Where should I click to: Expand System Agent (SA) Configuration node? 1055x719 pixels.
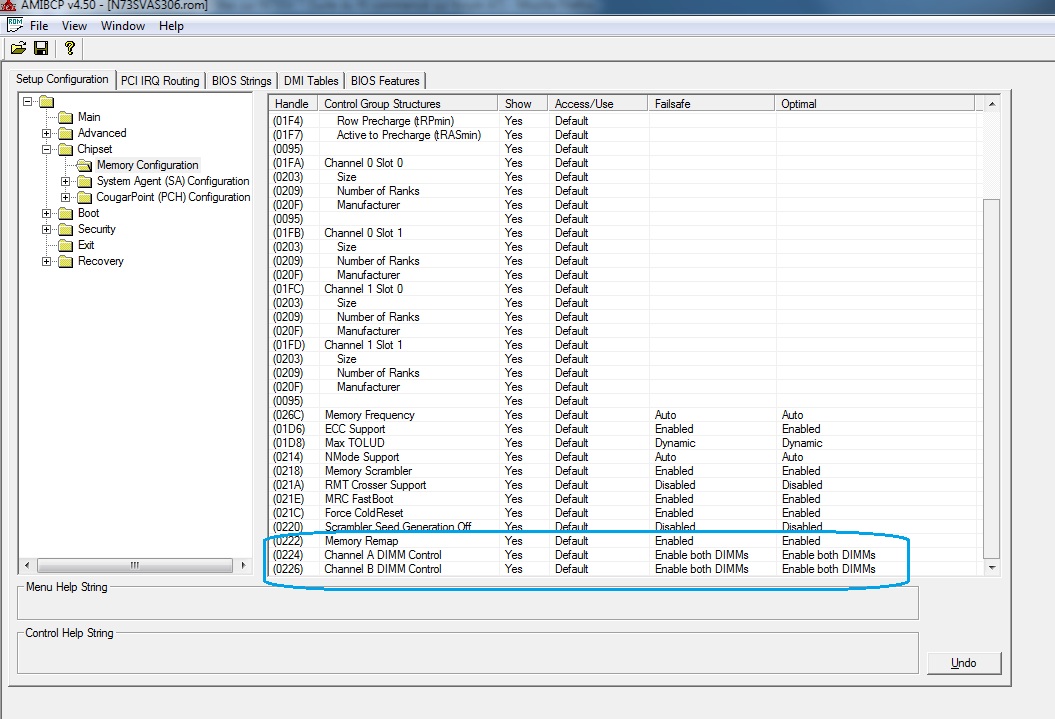tap(66, 181)
